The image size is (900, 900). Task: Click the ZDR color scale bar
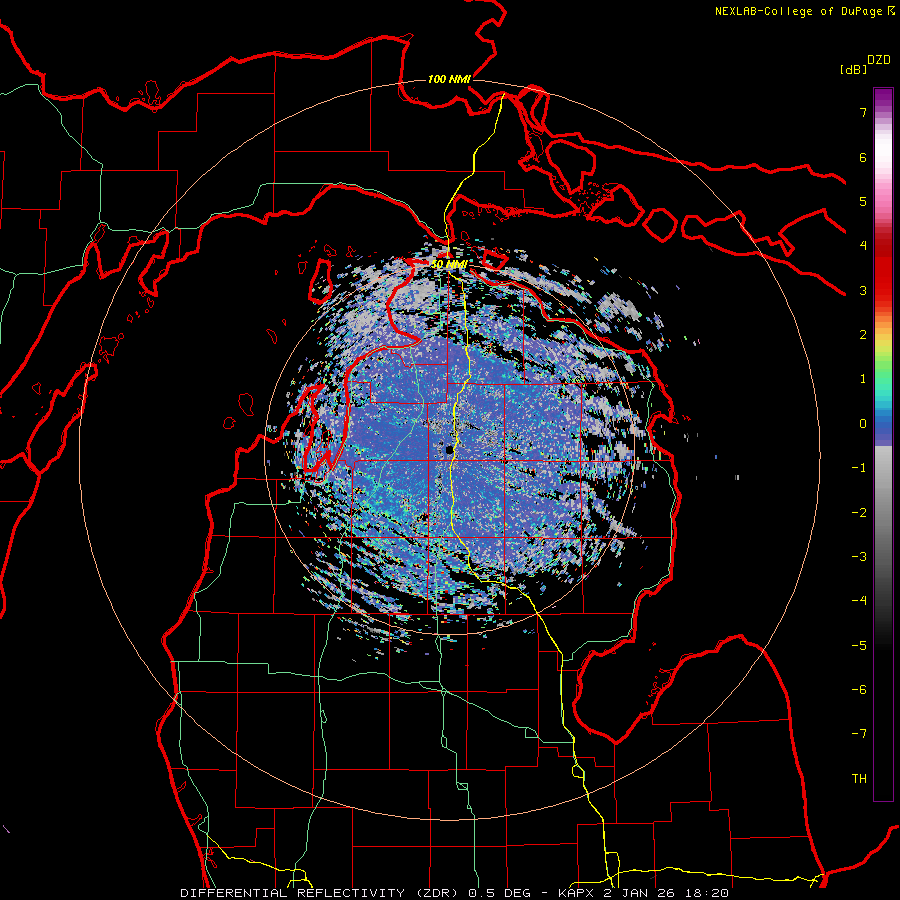tap(883, 444)
